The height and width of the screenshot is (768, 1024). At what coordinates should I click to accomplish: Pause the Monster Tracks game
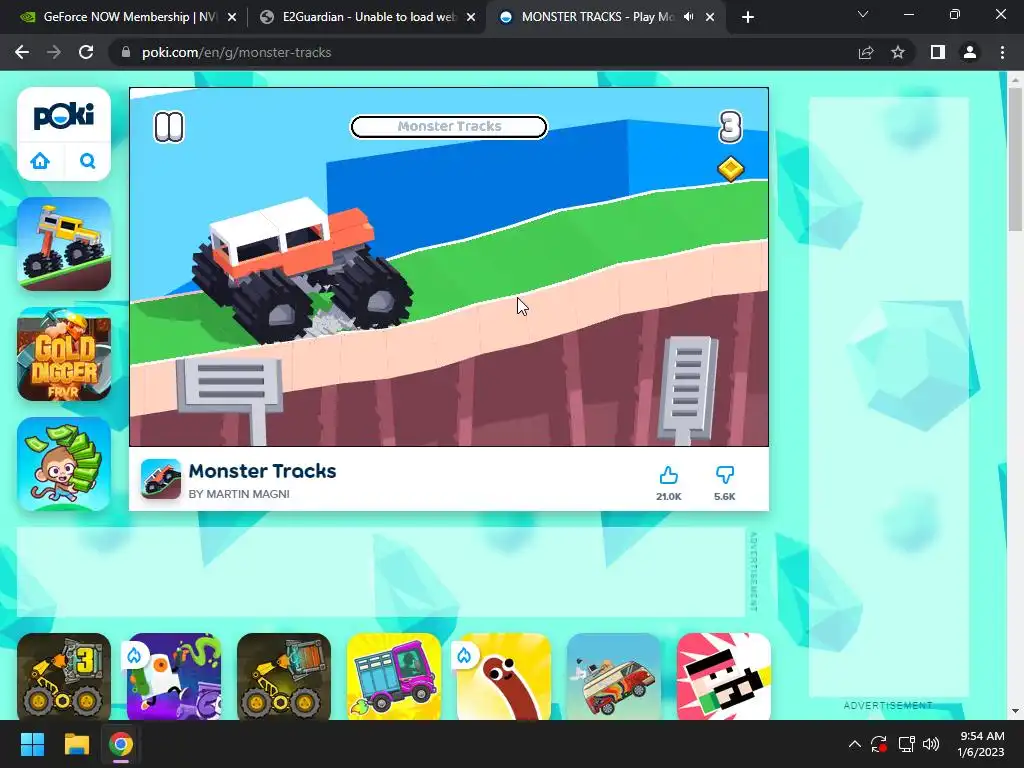coord(169,127)
